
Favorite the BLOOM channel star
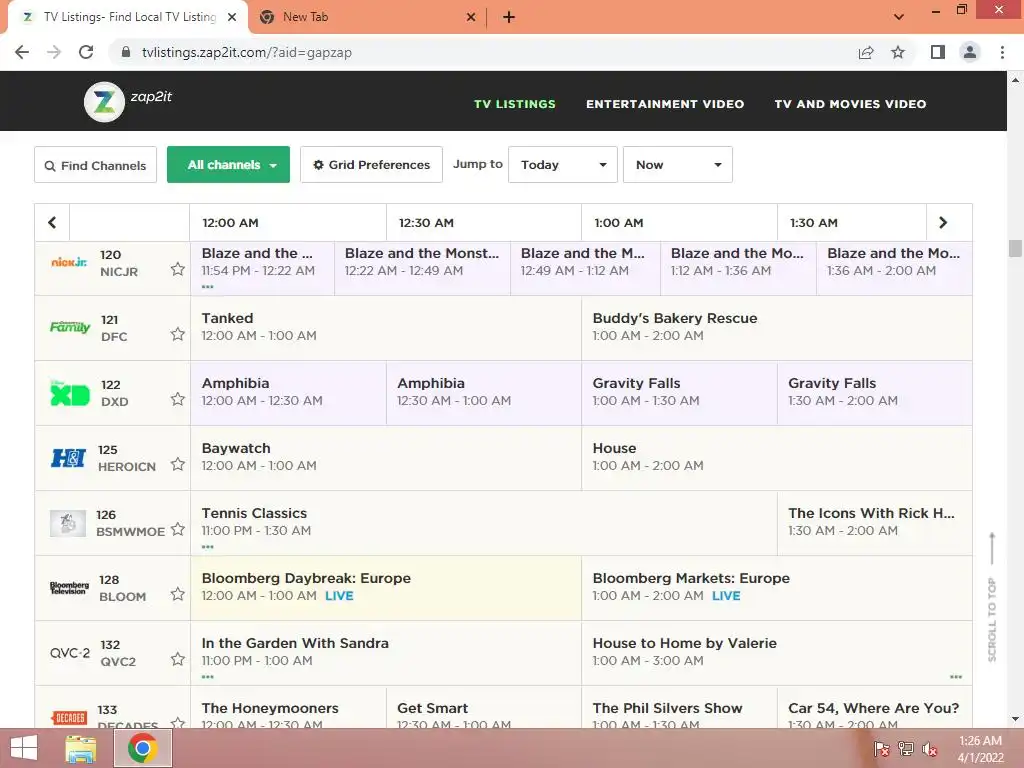tap(178, 594)
